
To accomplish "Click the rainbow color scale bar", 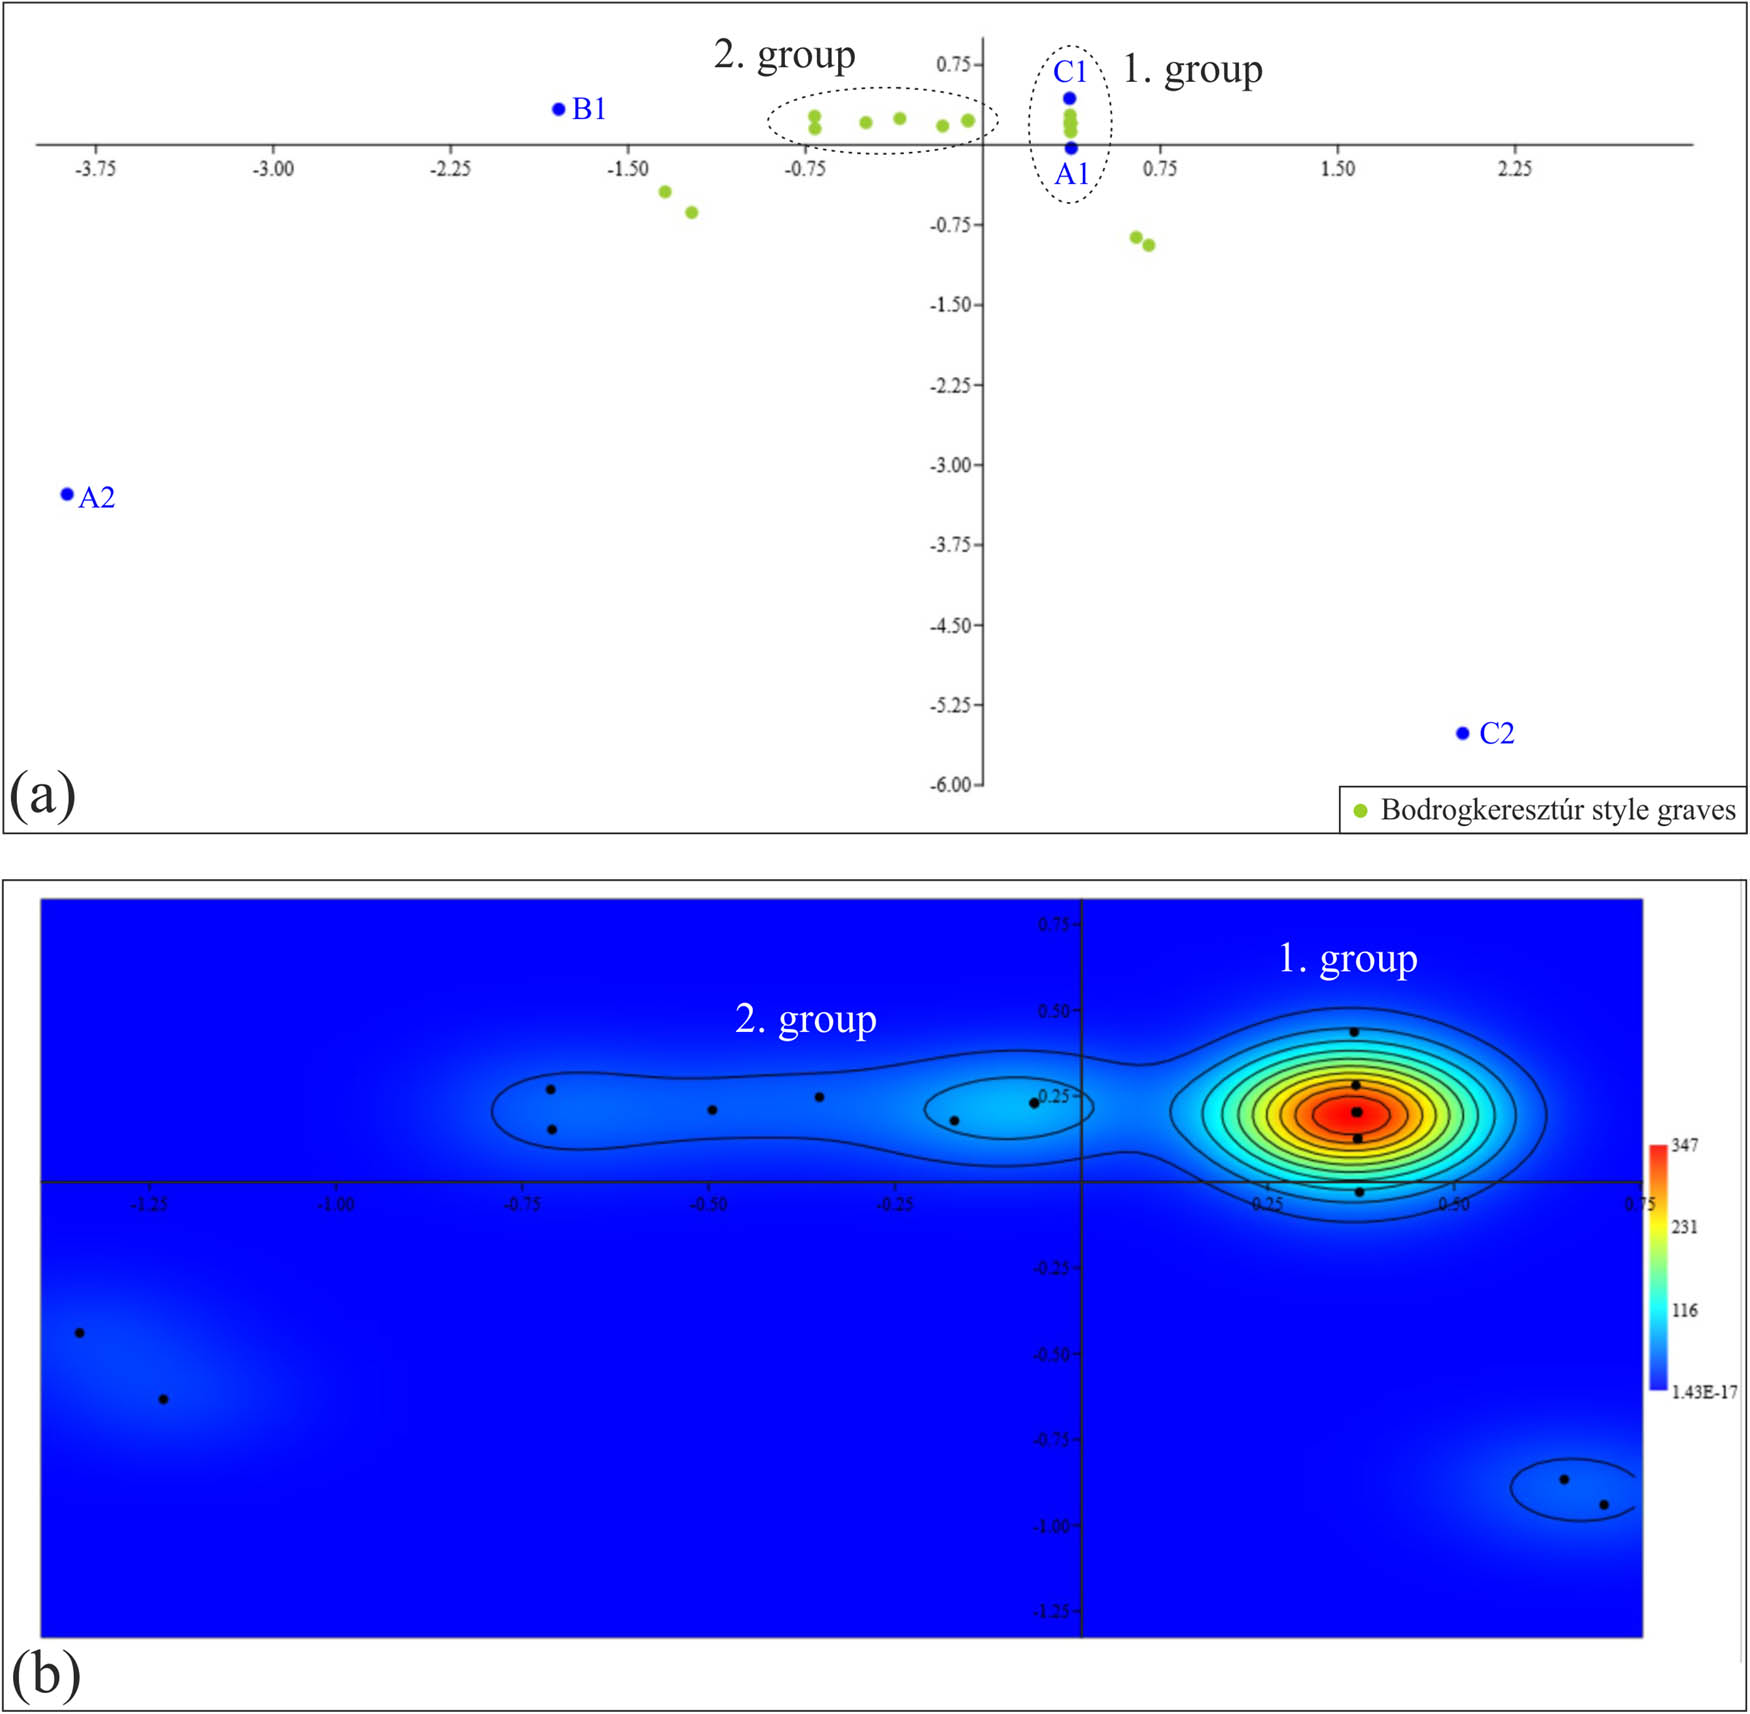I will coord(1657,1267).
